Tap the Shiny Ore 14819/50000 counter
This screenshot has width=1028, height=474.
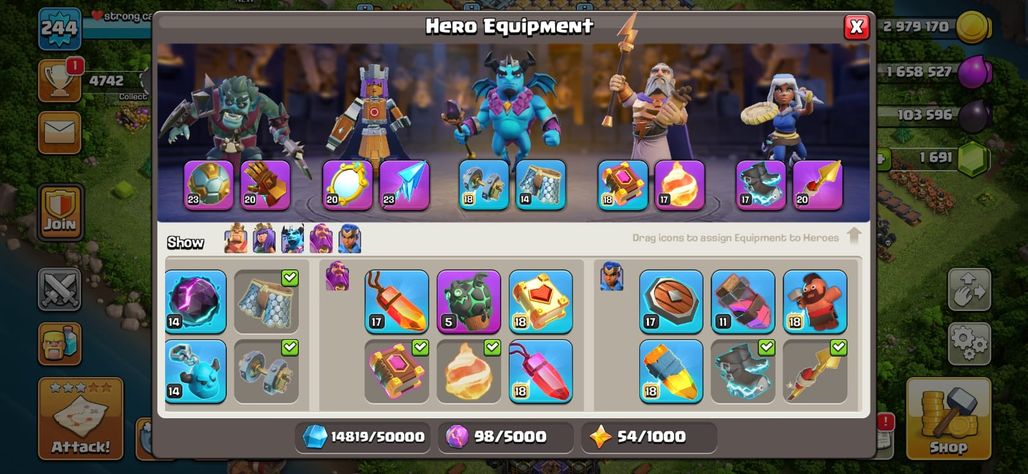363,437
